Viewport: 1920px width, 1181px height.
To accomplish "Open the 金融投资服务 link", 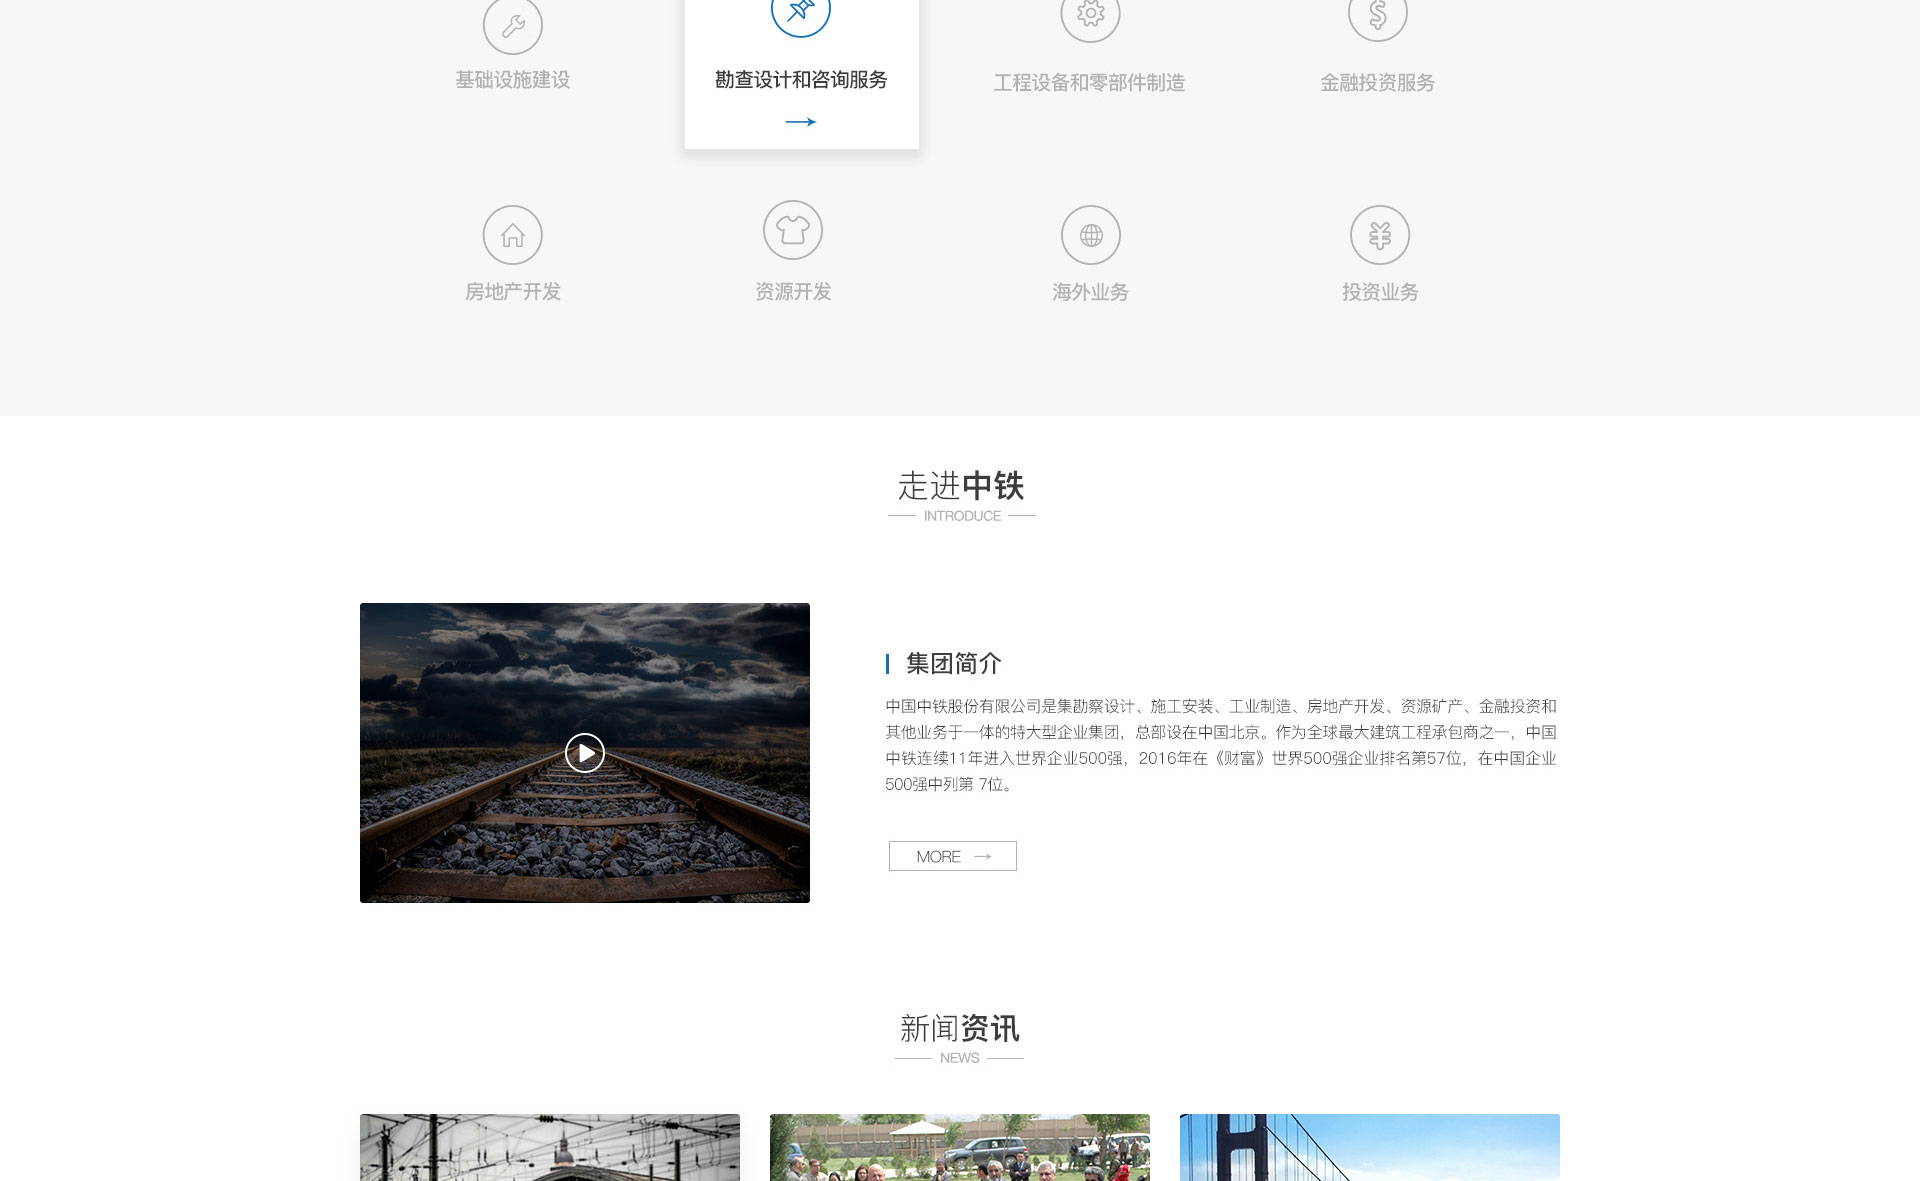I will (1378, 83).
